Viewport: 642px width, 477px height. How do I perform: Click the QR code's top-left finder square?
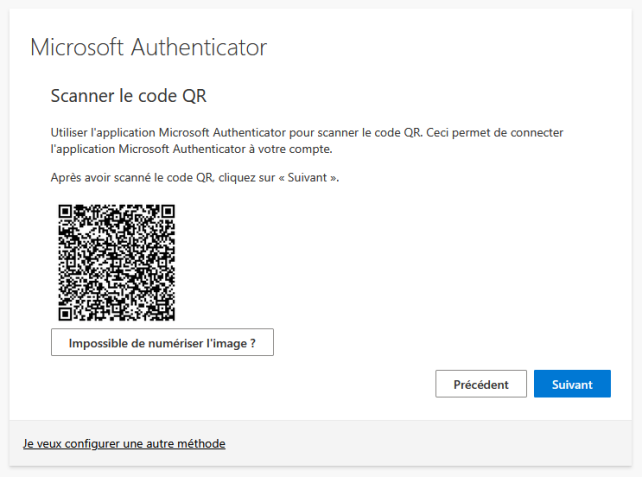[x=67, y=212]
